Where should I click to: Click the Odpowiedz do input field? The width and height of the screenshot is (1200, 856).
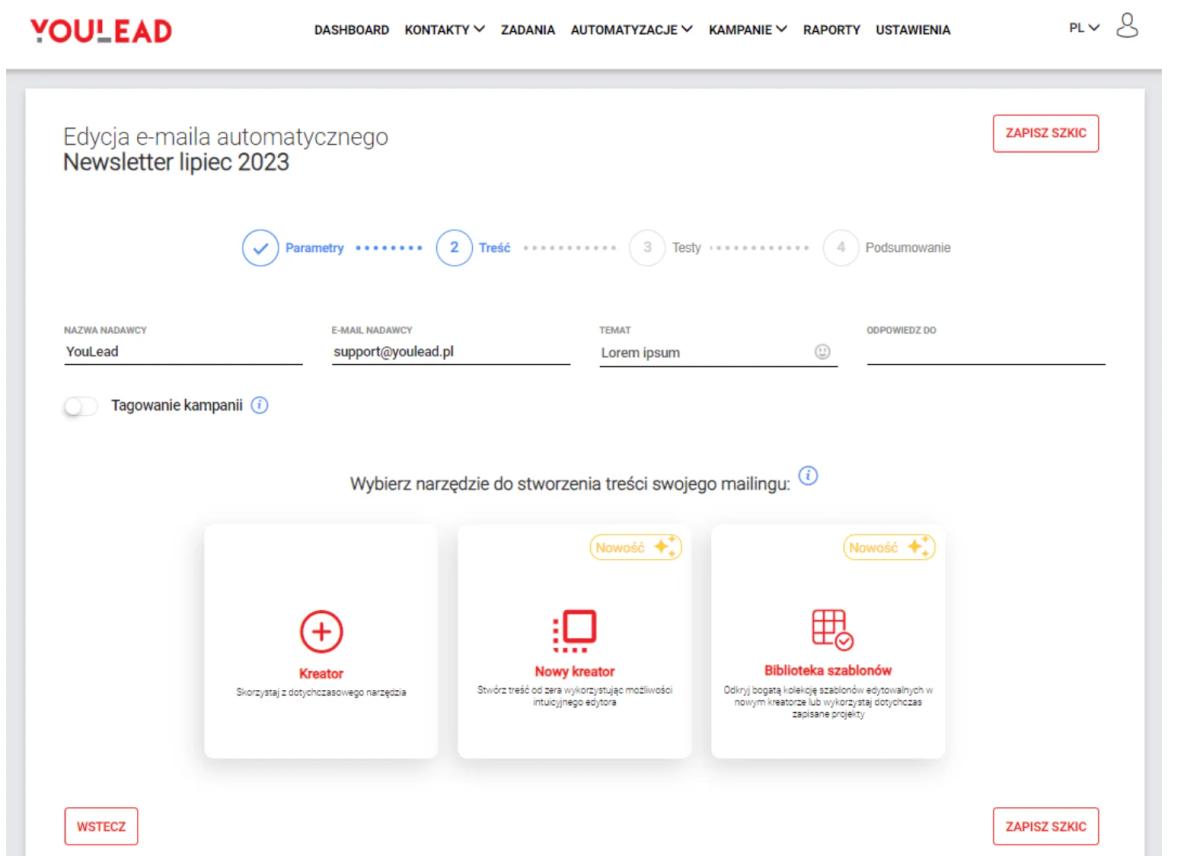click(x=986, y=351)
